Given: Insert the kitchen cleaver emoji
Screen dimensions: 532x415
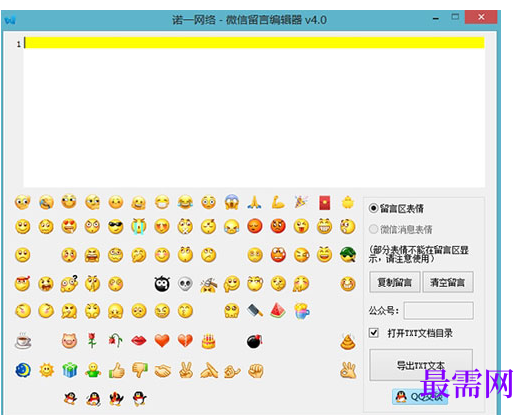Looking at the screenshot, I should click(255, 310).
